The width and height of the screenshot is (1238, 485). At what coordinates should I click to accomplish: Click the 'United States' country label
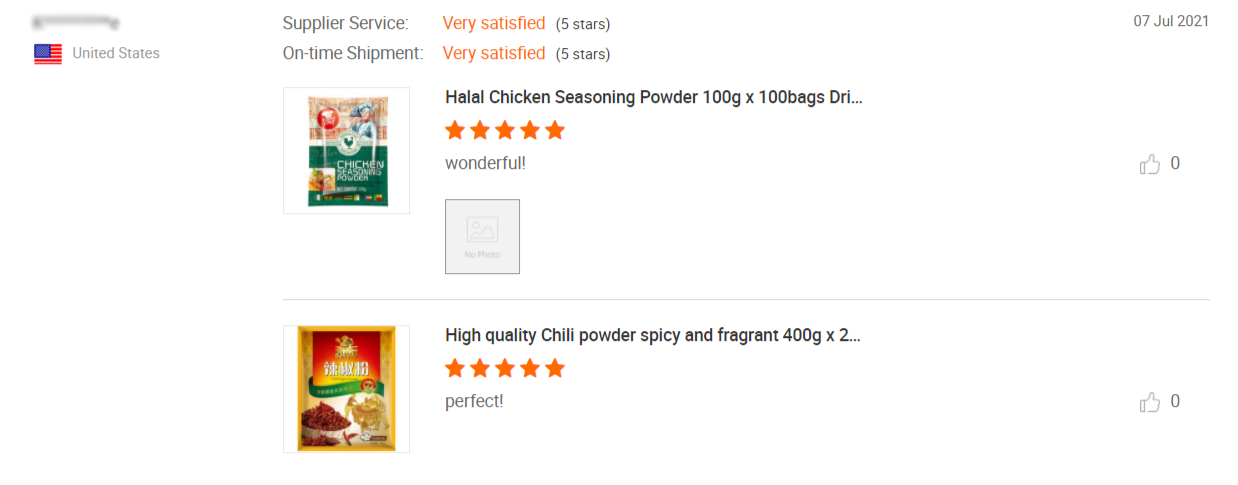click(116, 53)
